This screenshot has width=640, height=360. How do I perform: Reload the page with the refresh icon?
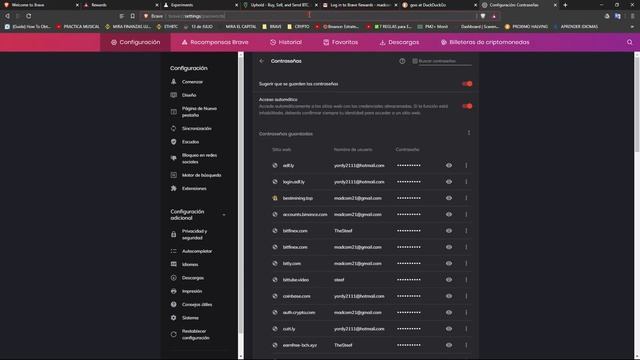(29, 16)
